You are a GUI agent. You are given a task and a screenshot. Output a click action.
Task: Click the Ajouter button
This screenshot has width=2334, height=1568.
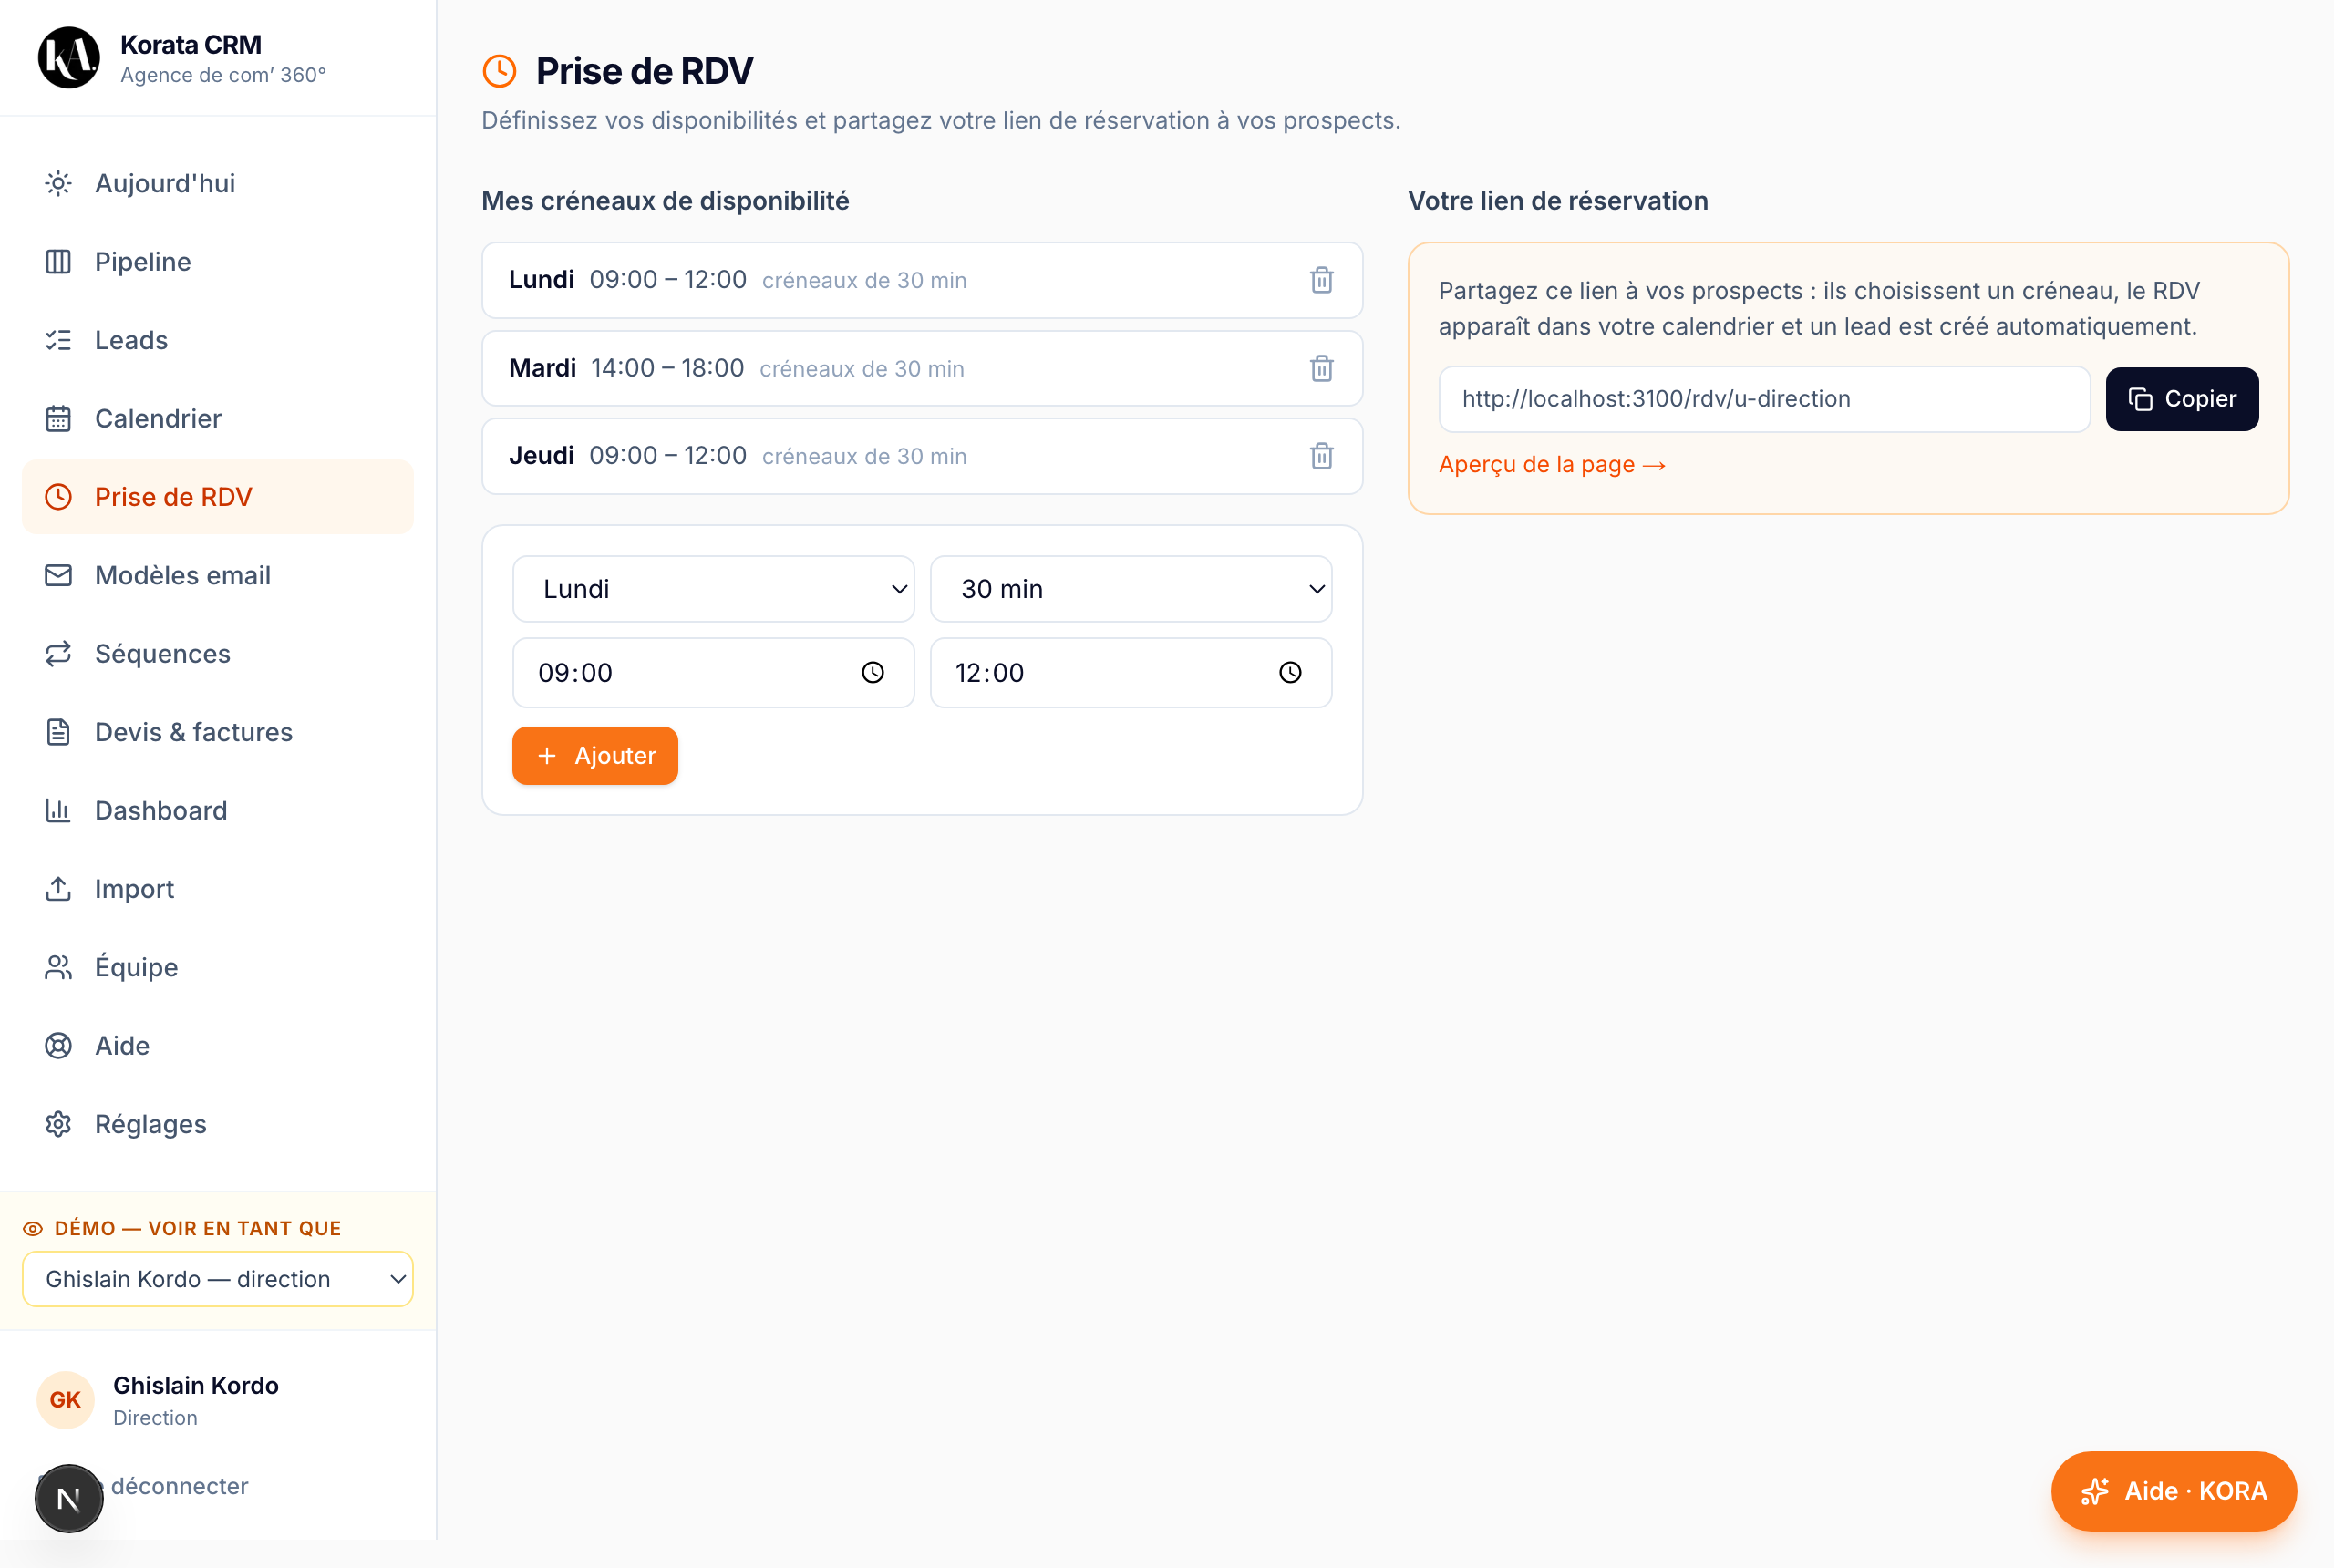tap(595, 756)
